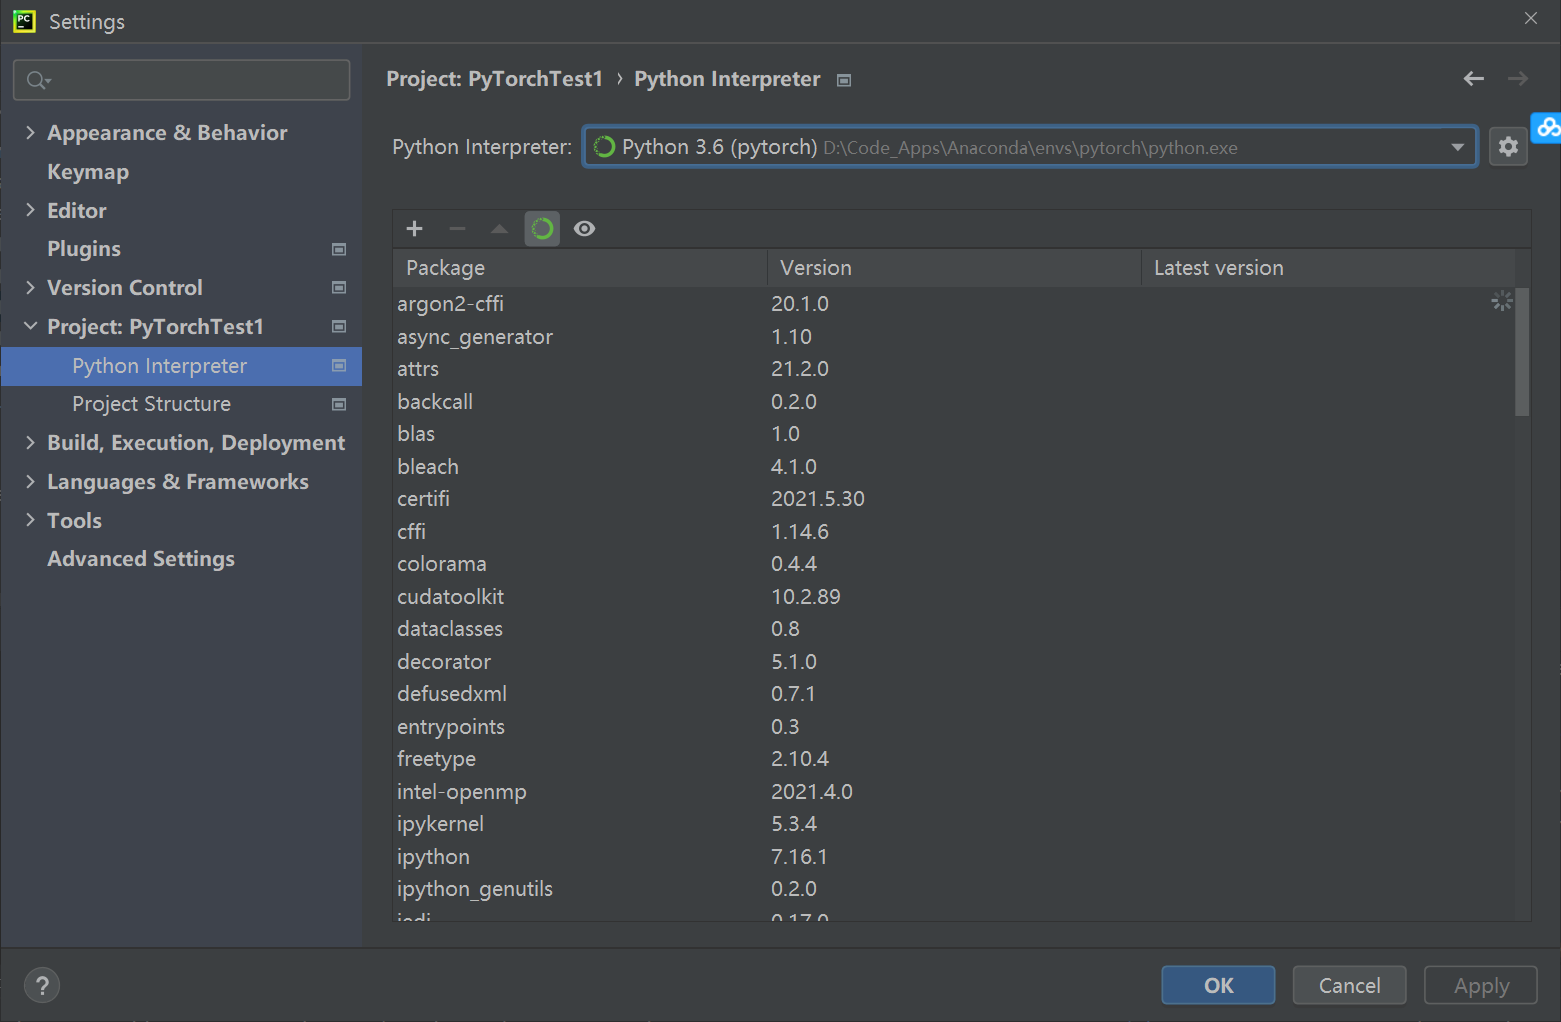Open Plugins settings
The width and height of the screenshot is (1561, 1022).
pyautogui.click(x=84, y=249)
